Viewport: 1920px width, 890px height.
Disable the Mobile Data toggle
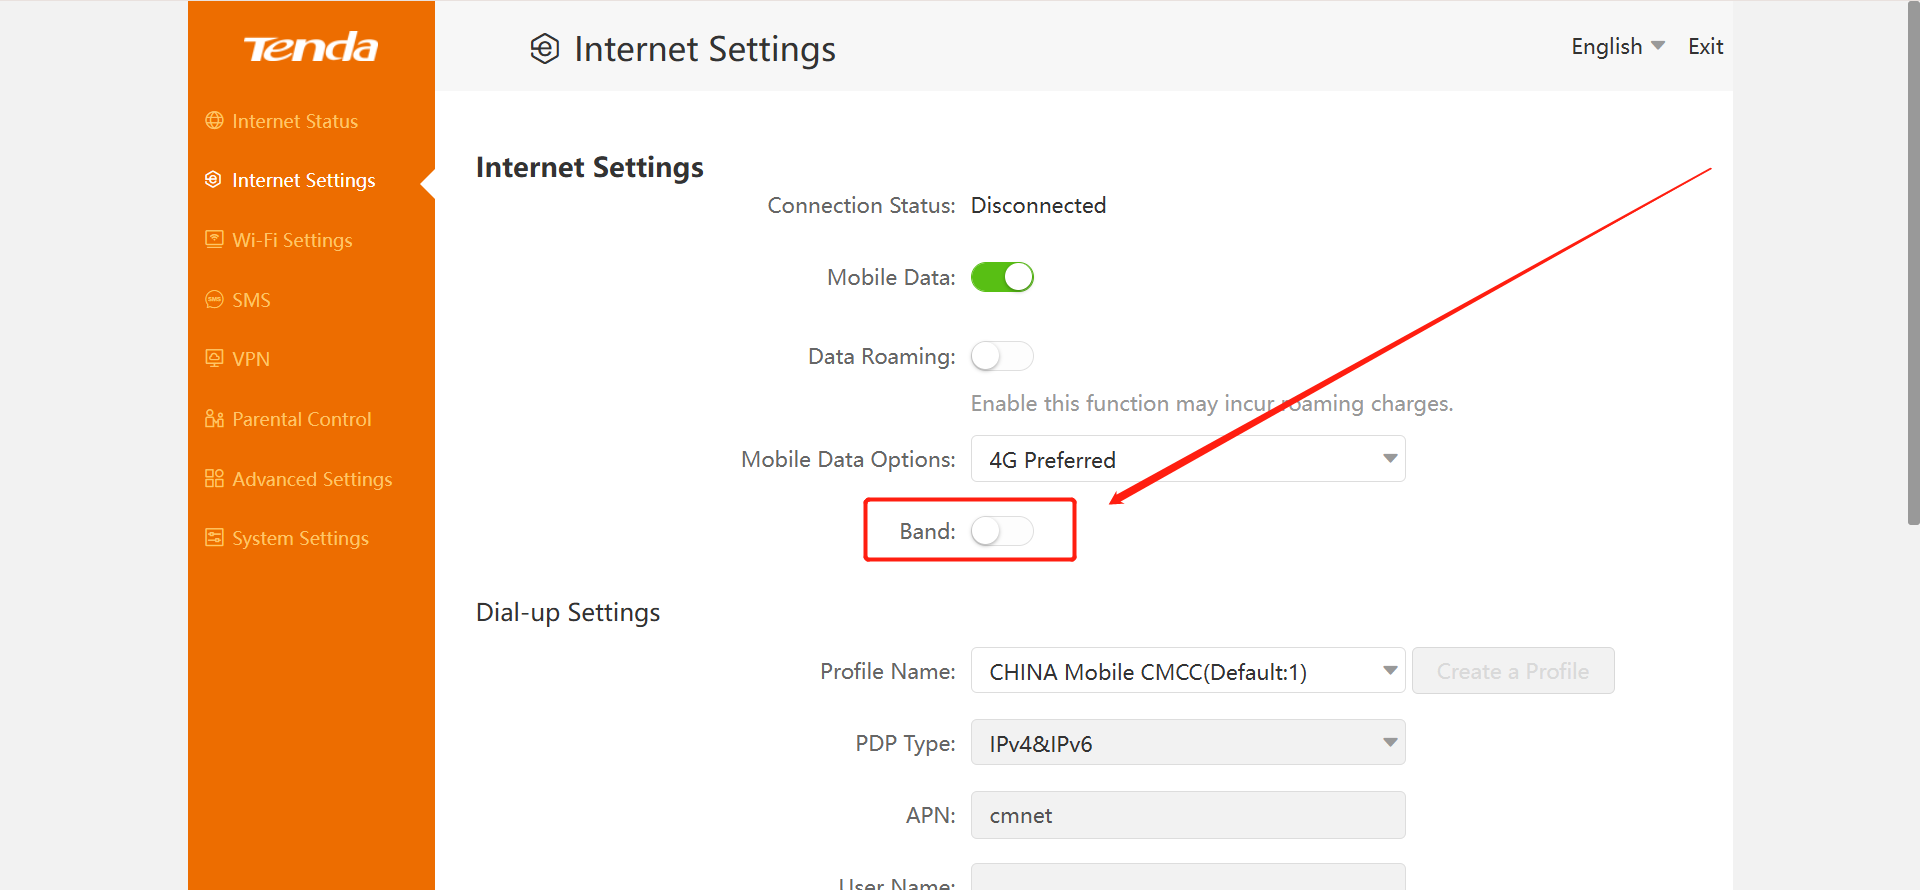click(x=1002, y=277)
